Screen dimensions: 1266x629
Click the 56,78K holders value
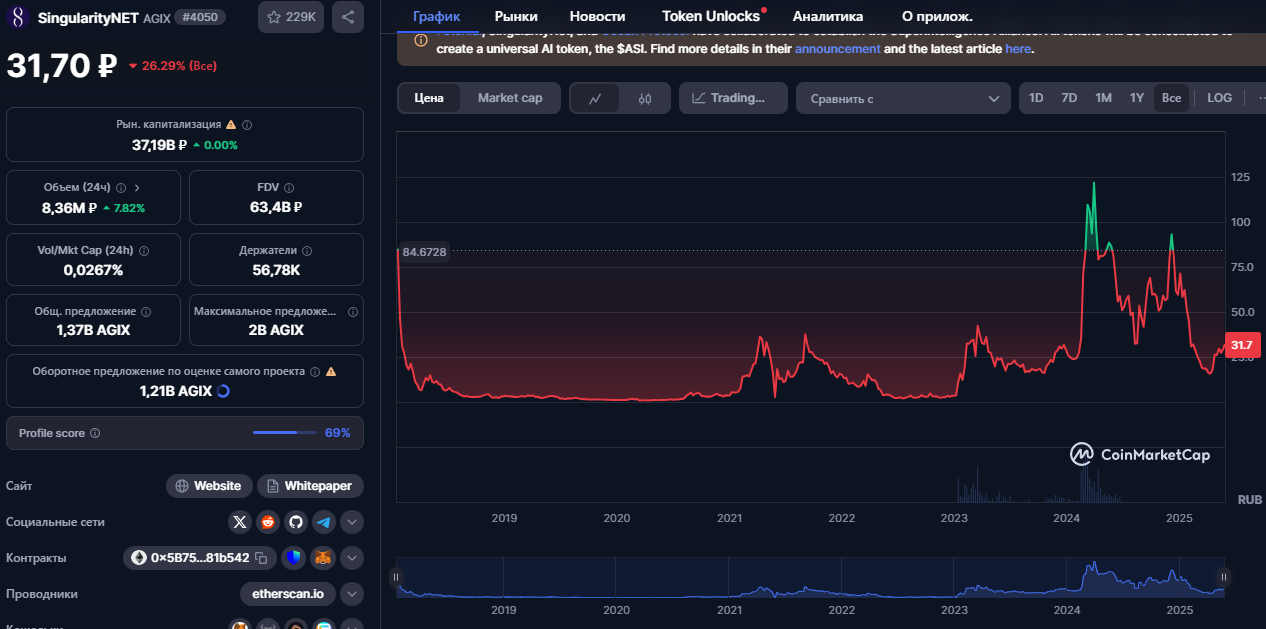(x=276, y=270)
